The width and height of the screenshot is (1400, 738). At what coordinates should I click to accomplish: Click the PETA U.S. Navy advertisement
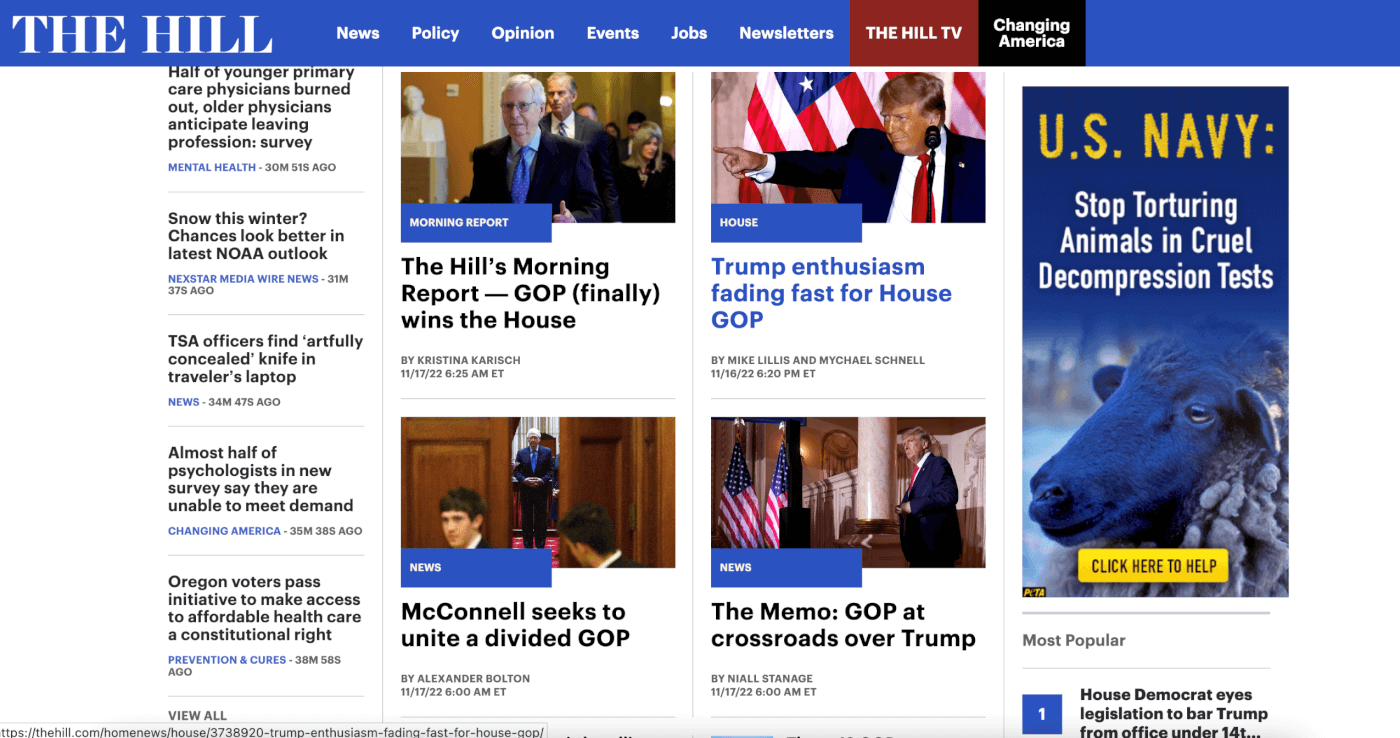(x=1155, y=341)
